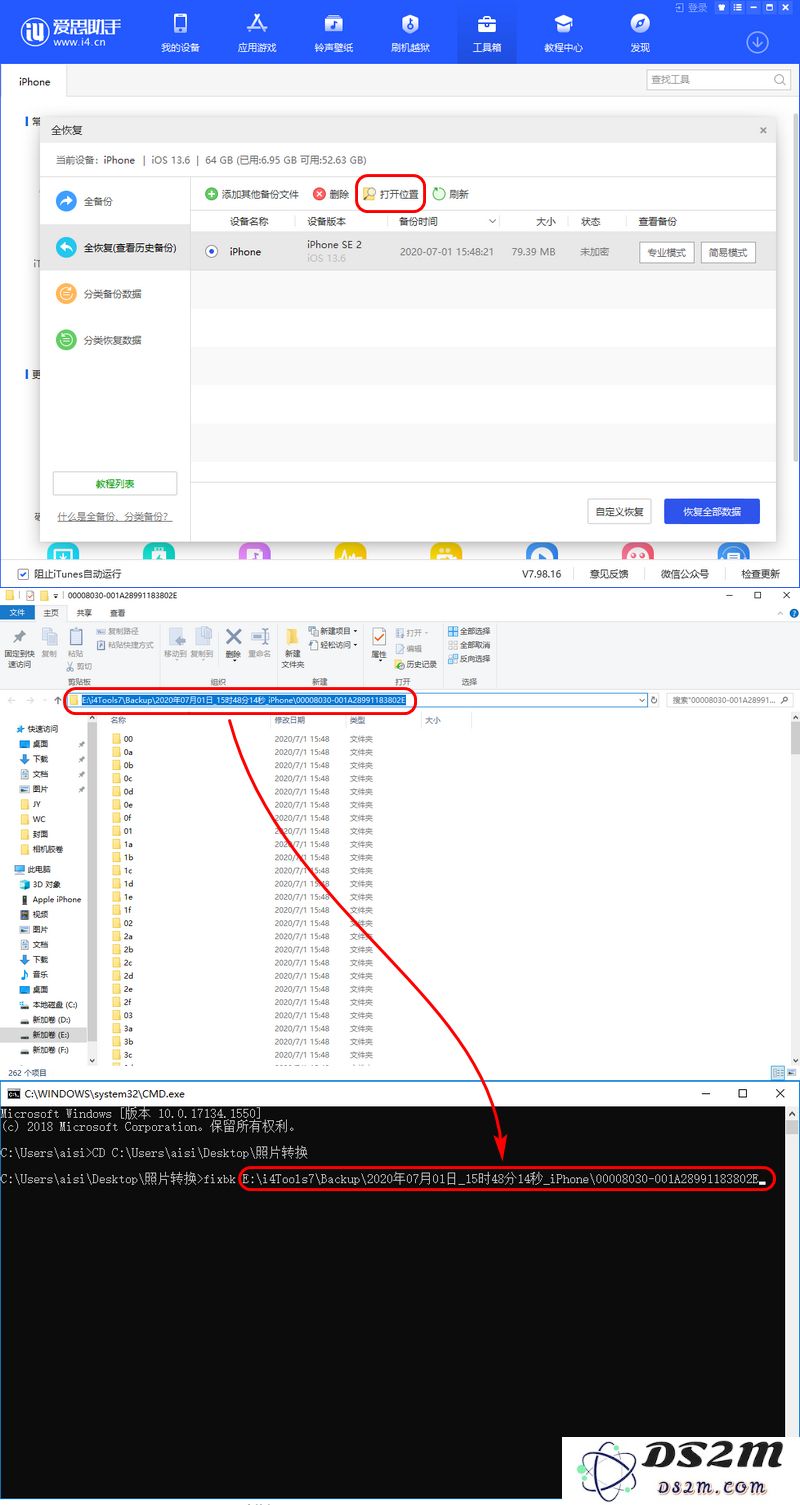Click 微信公众号 in the i4 status bar

(685, 574)
